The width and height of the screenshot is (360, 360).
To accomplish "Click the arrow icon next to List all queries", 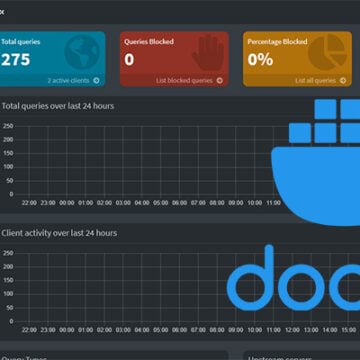I will [343, 80].
